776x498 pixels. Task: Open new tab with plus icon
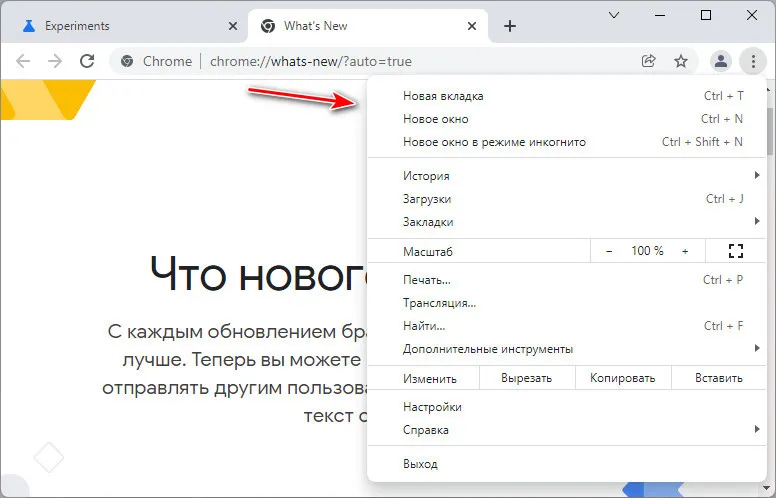[510, 26]
